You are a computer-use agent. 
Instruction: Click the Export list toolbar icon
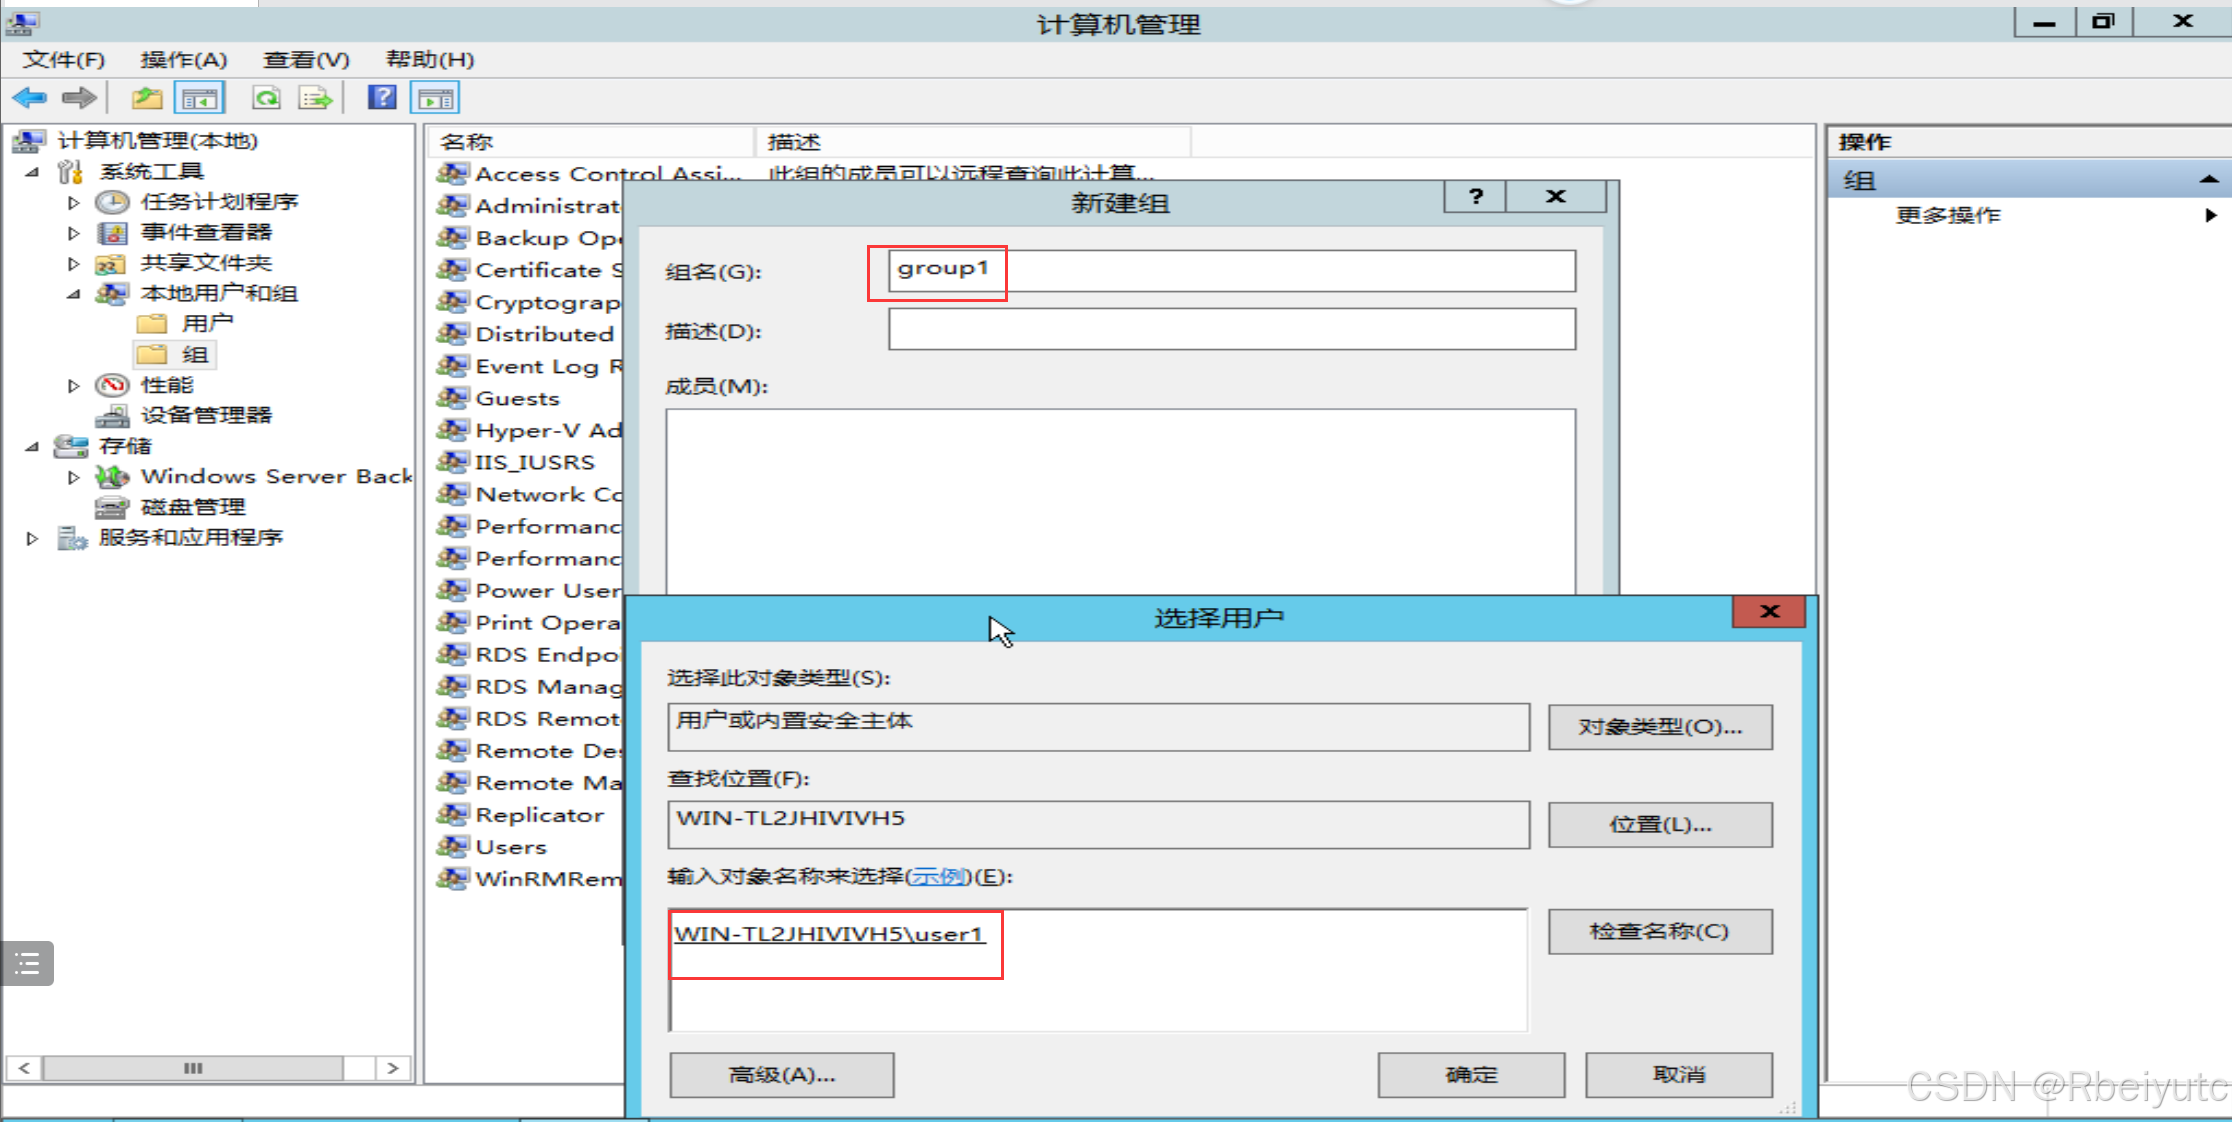coord(315,98)
